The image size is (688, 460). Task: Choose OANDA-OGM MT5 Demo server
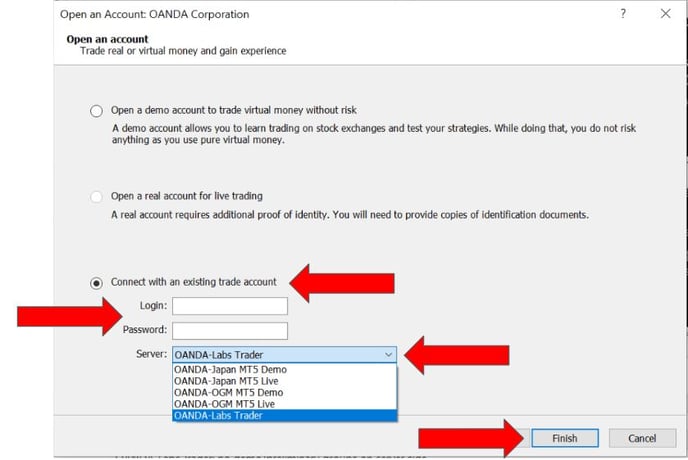285,392
